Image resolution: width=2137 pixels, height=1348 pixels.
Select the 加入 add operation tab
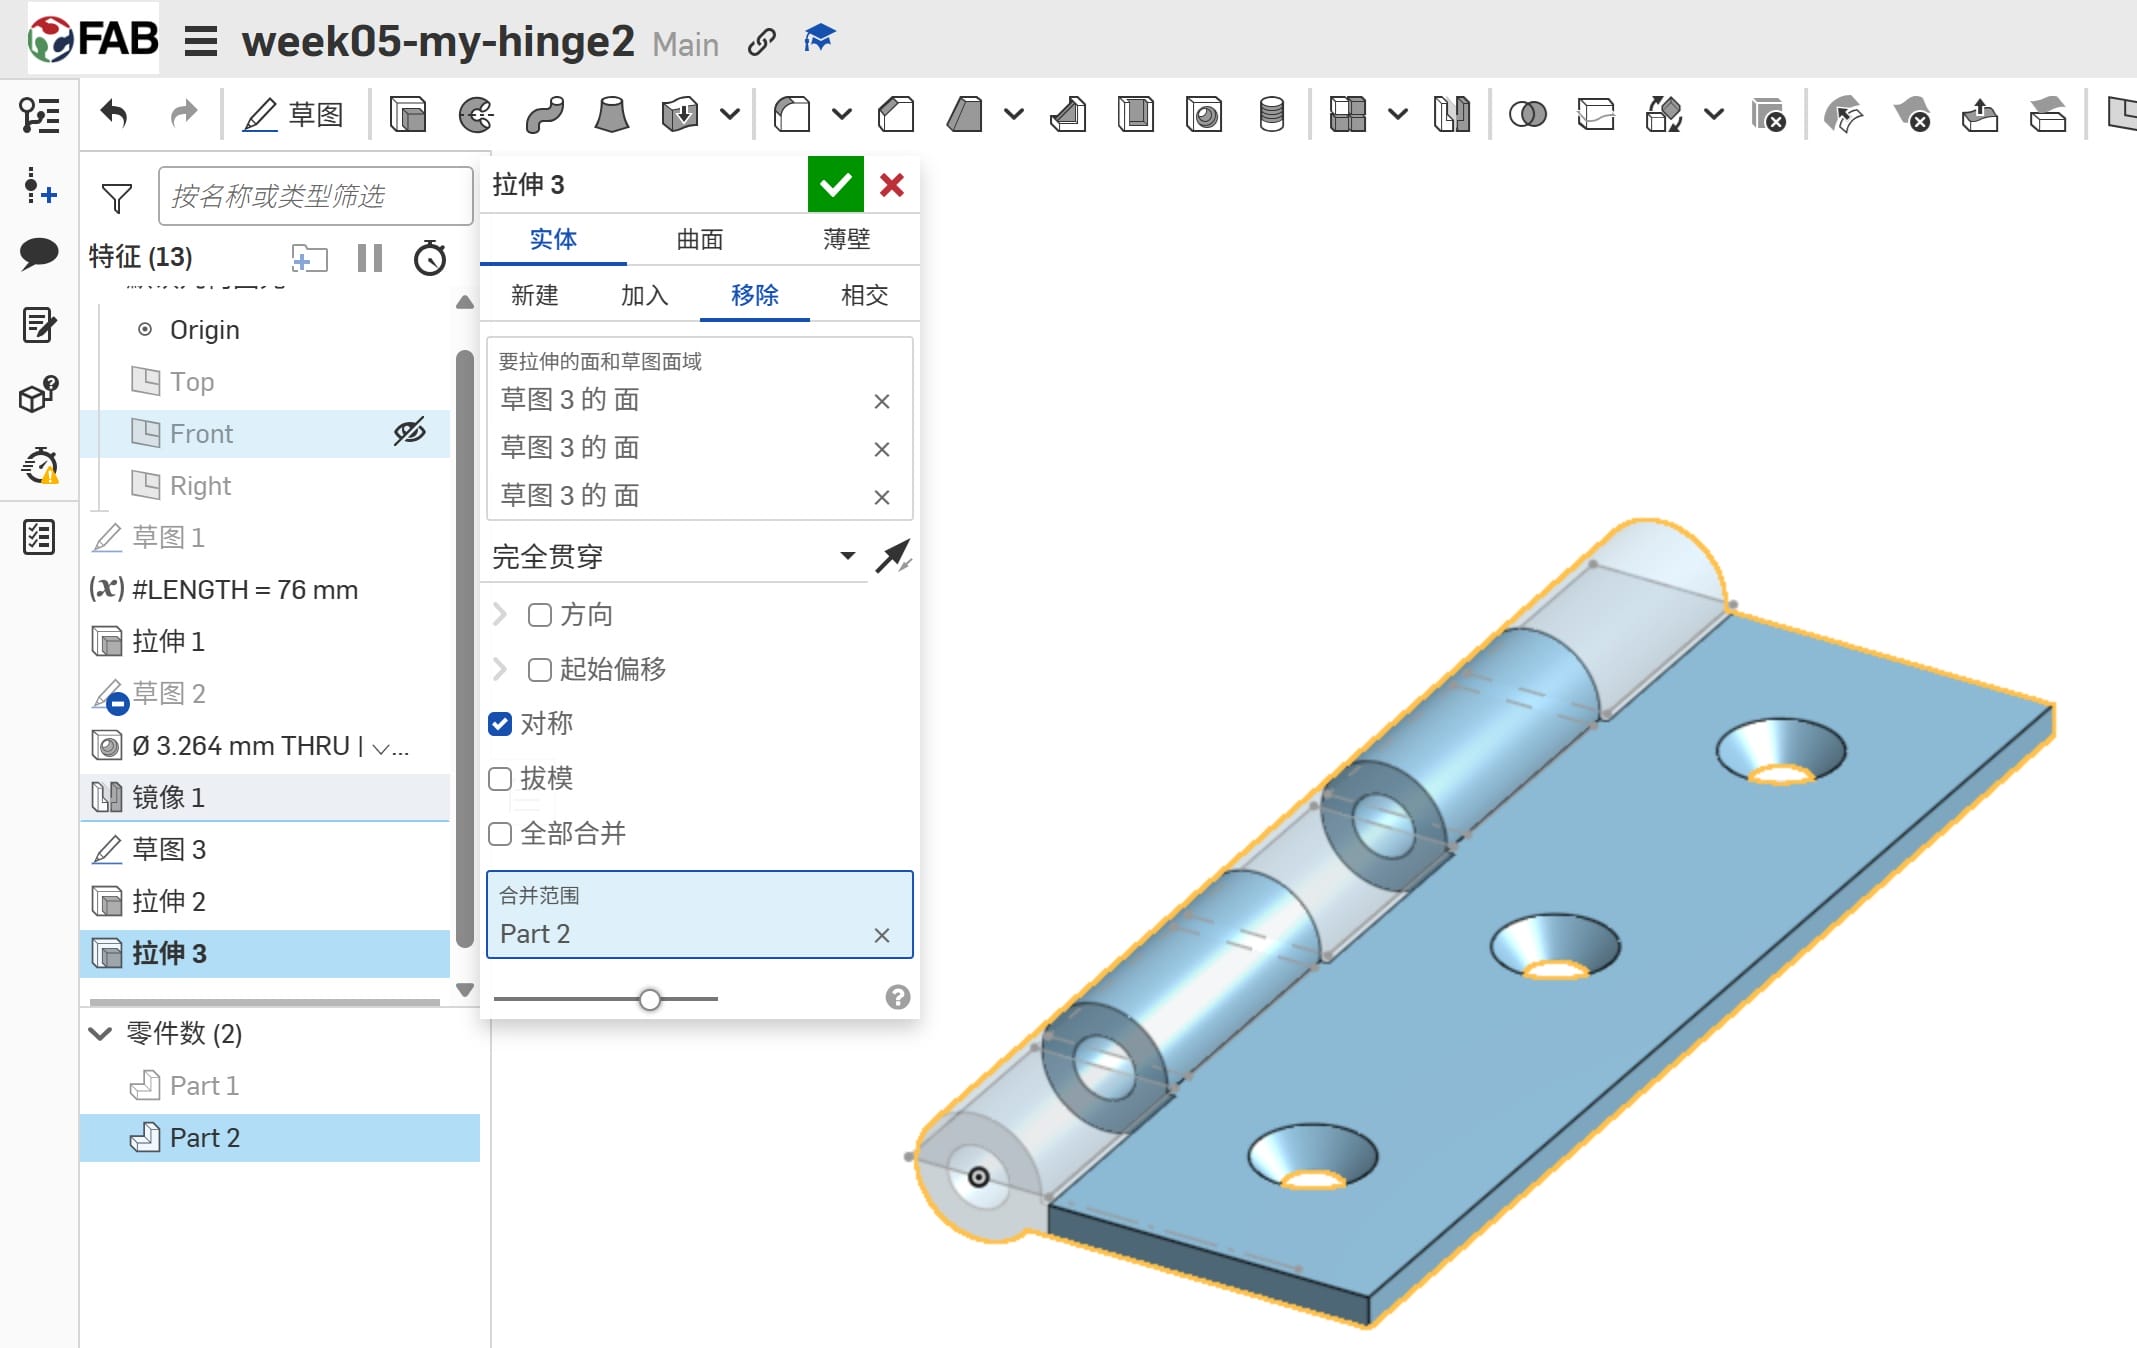[x=644, y=295]
